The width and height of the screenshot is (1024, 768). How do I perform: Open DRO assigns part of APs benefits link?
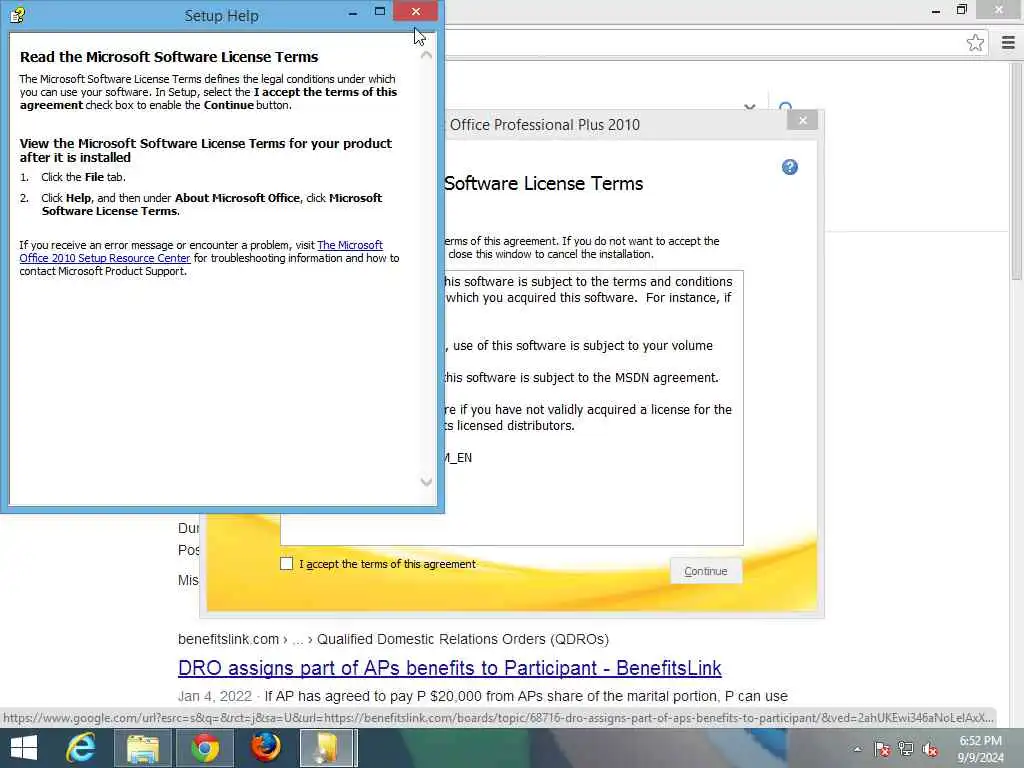[x=449, y=667]
